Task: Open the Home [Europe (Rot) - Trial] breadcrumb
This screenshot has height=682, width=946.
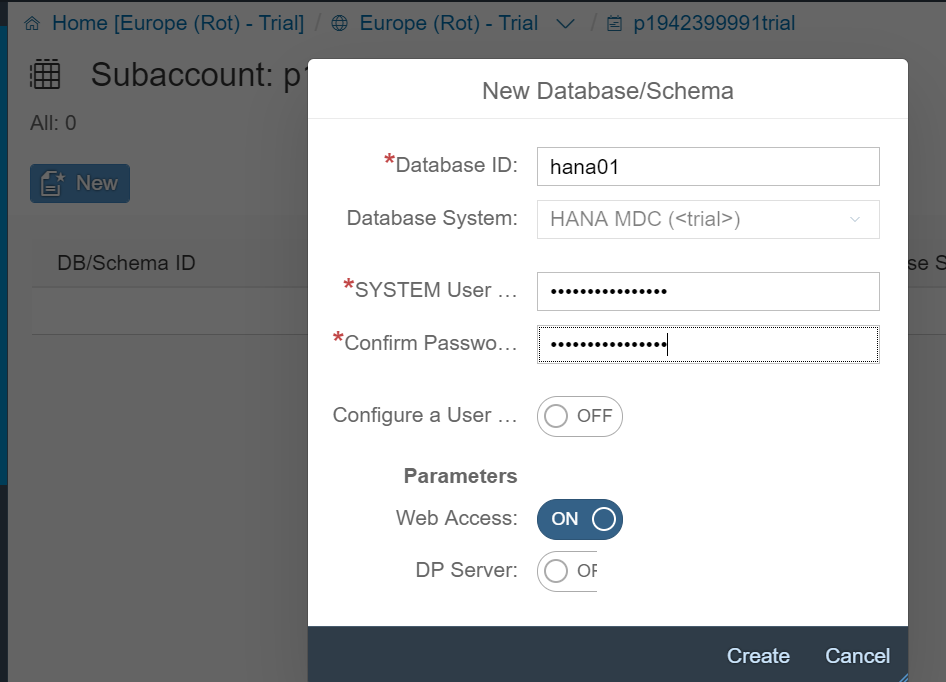Action: 177,23
